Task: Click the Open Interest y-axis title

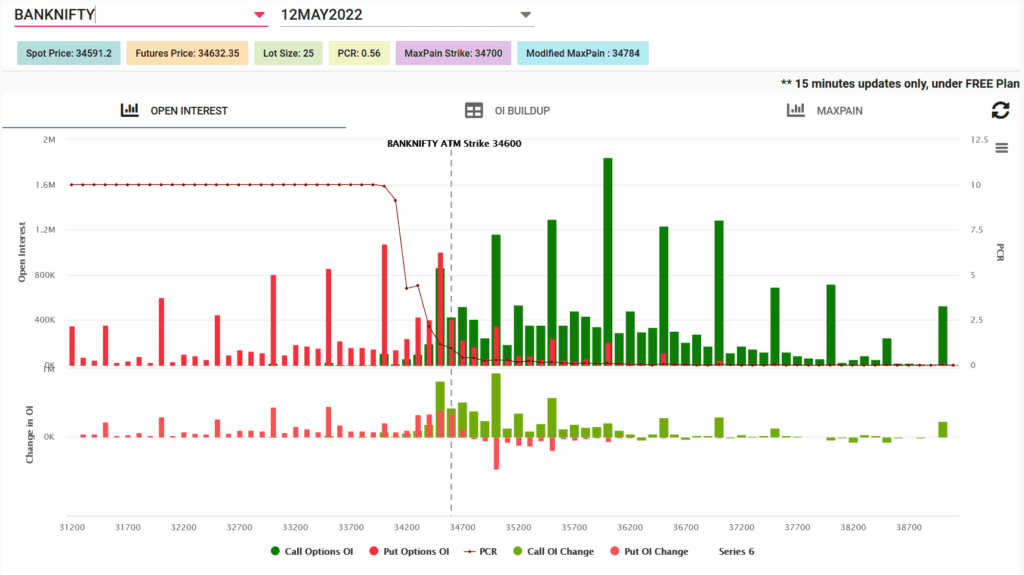Action: pyautogui.click(x=22, y=252)
